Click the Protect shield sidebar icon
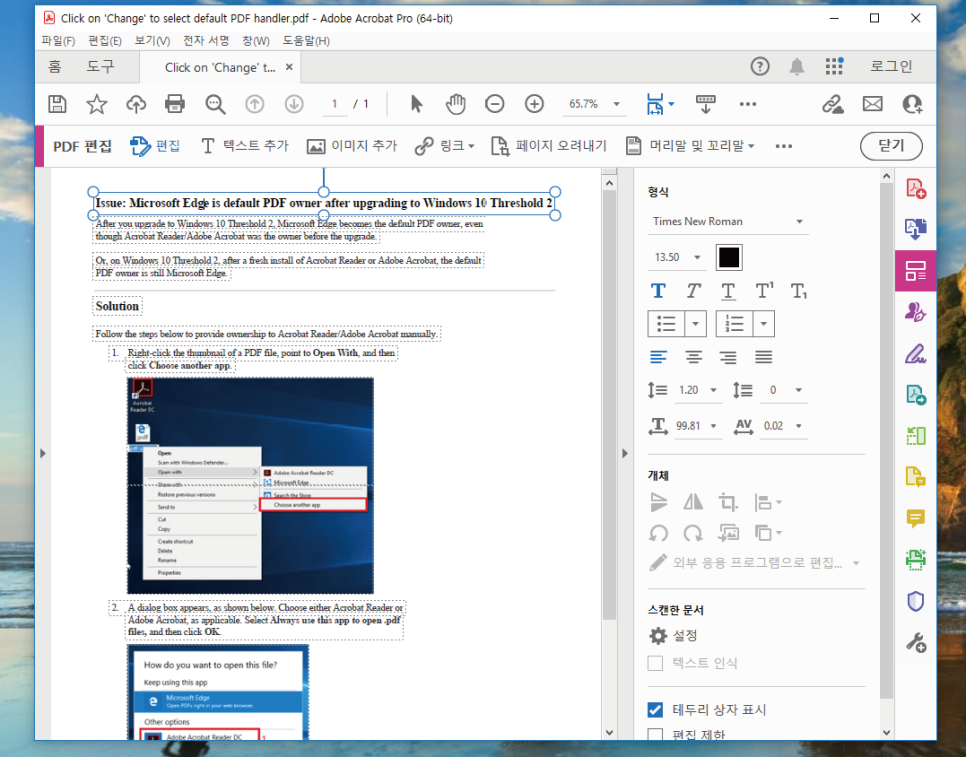 tap(915, 601)
